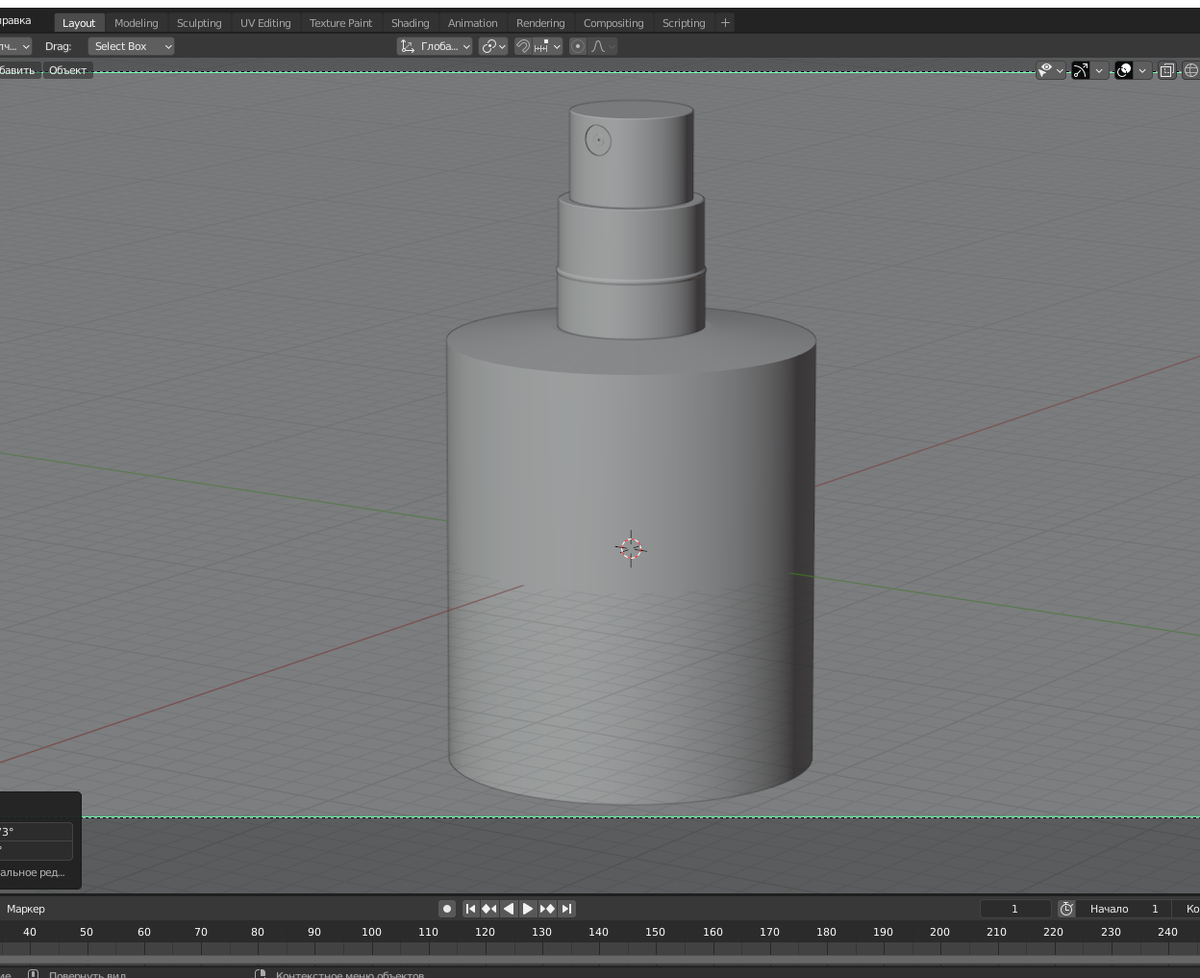The height and width of the screenshot is (978, 1200).
Task: Open the Sculpting workspace tab
Action: tap(199, 23)
